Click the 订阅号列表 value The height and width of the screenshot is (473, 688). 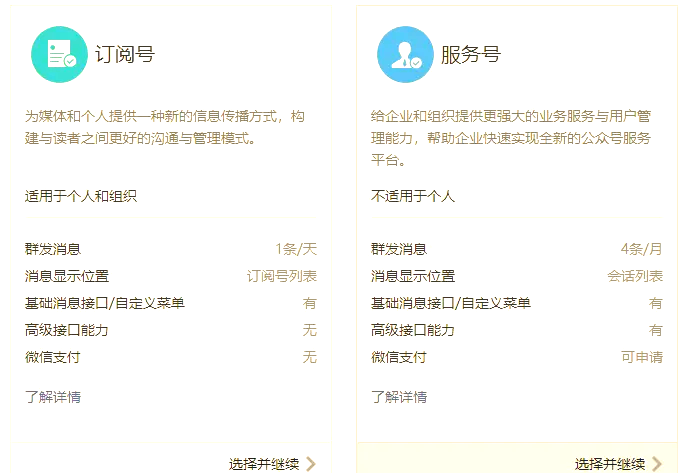[x=282, y=276]
